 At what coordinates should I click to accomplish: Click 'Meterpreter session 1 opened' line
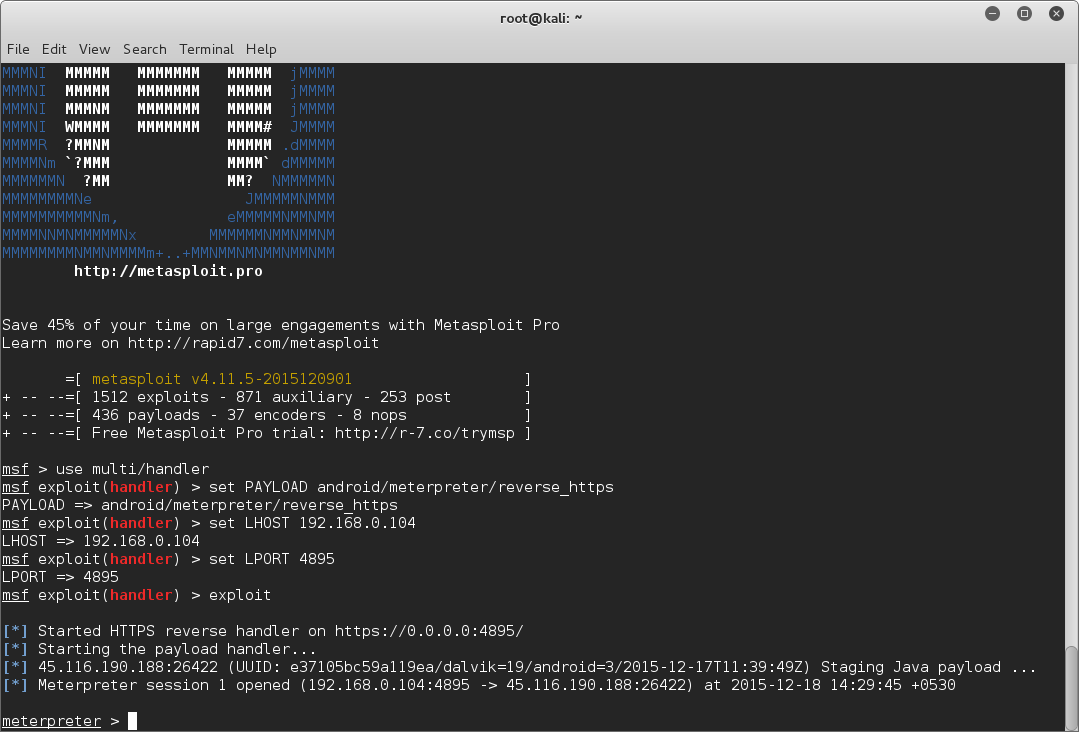(479, 685)
